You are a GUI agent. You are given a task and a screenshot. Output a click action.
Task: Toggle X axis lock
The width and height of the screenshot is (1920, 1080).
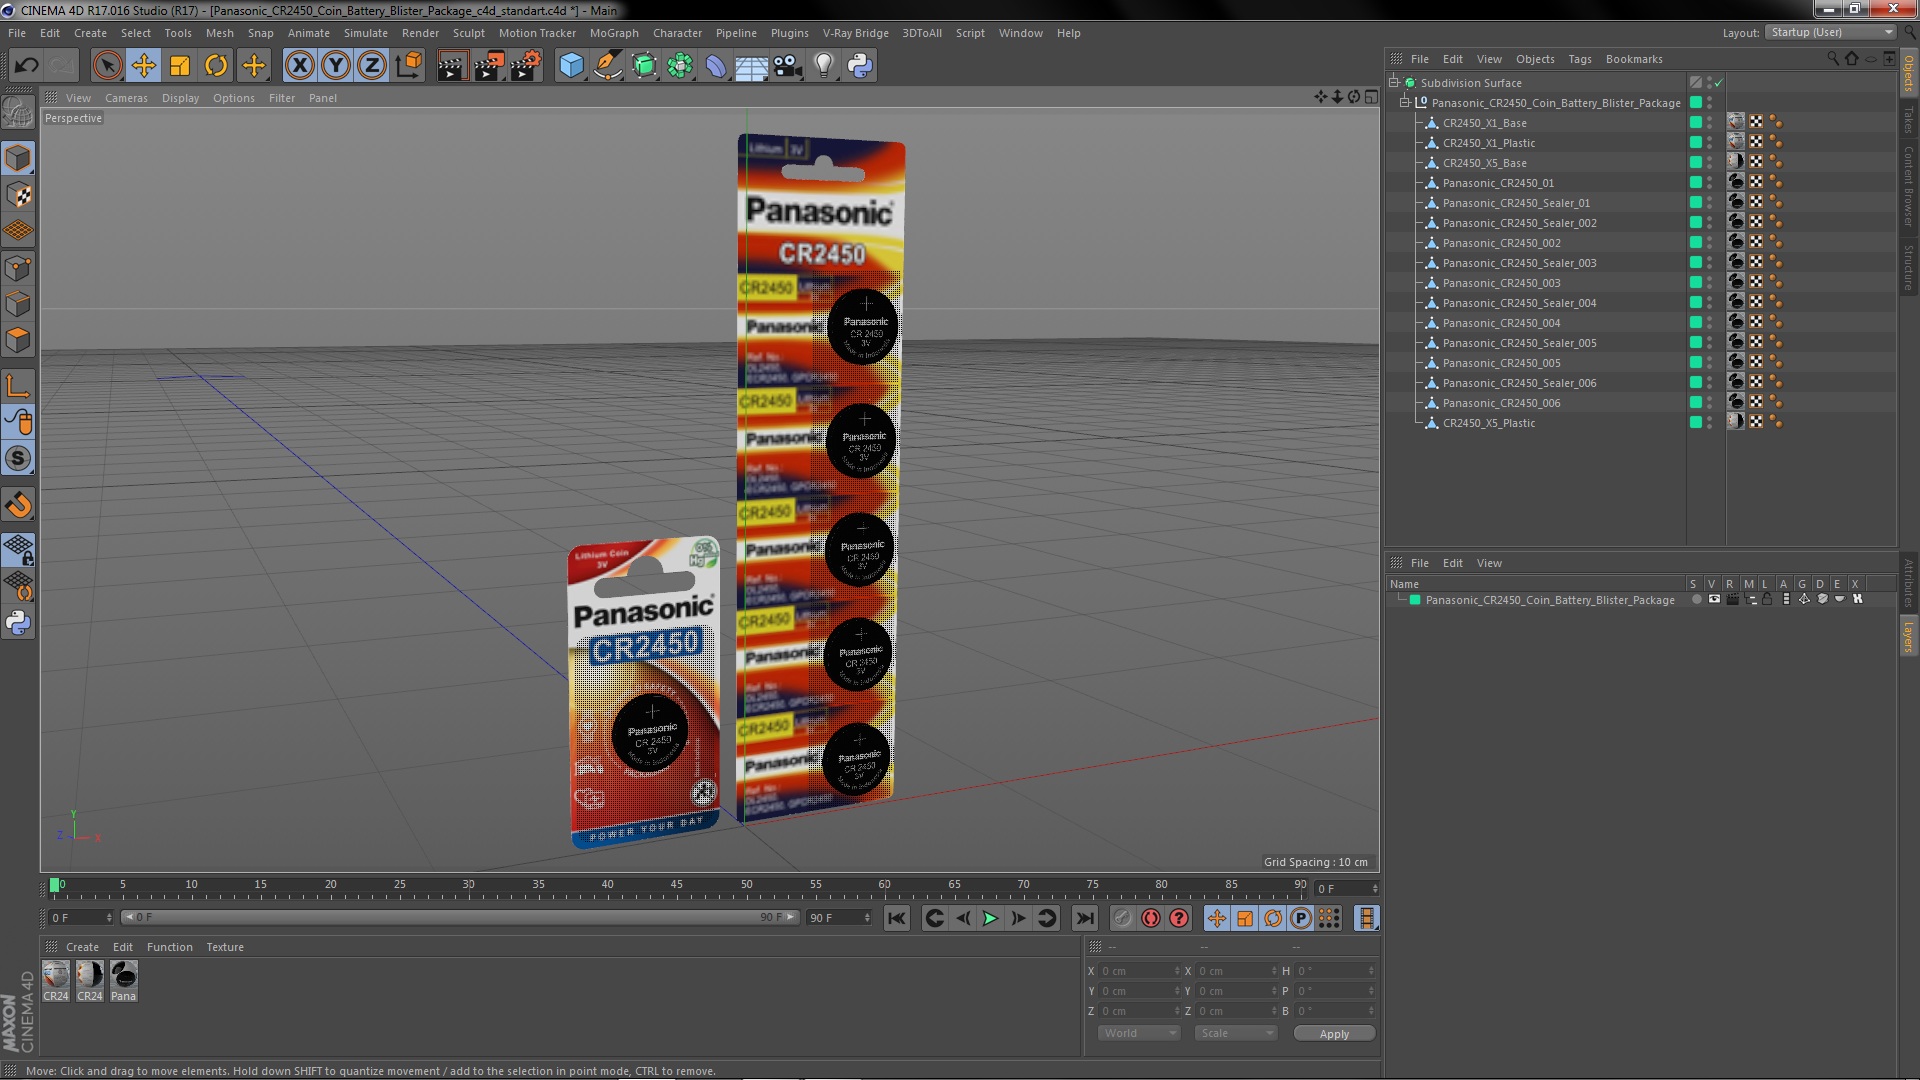pos(299,66)
